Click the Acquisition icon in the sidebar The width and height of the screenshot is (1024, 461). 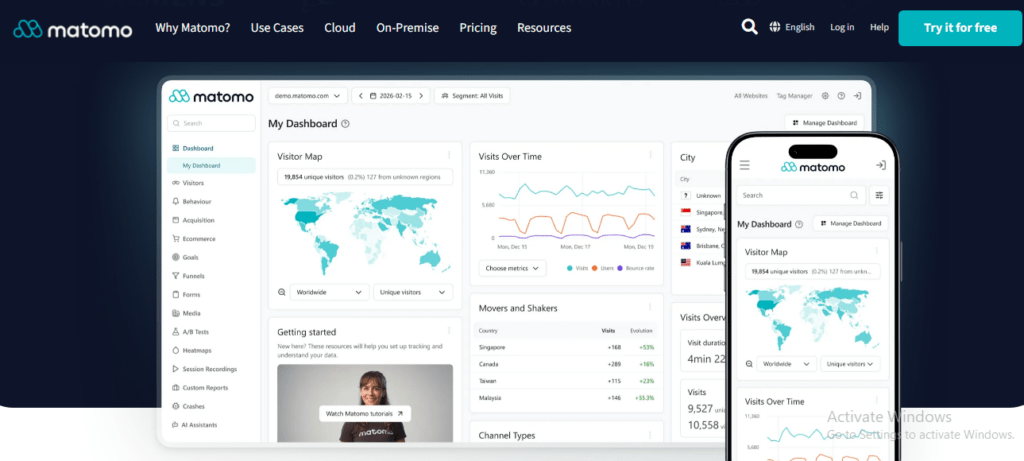(x=176, y=220)
